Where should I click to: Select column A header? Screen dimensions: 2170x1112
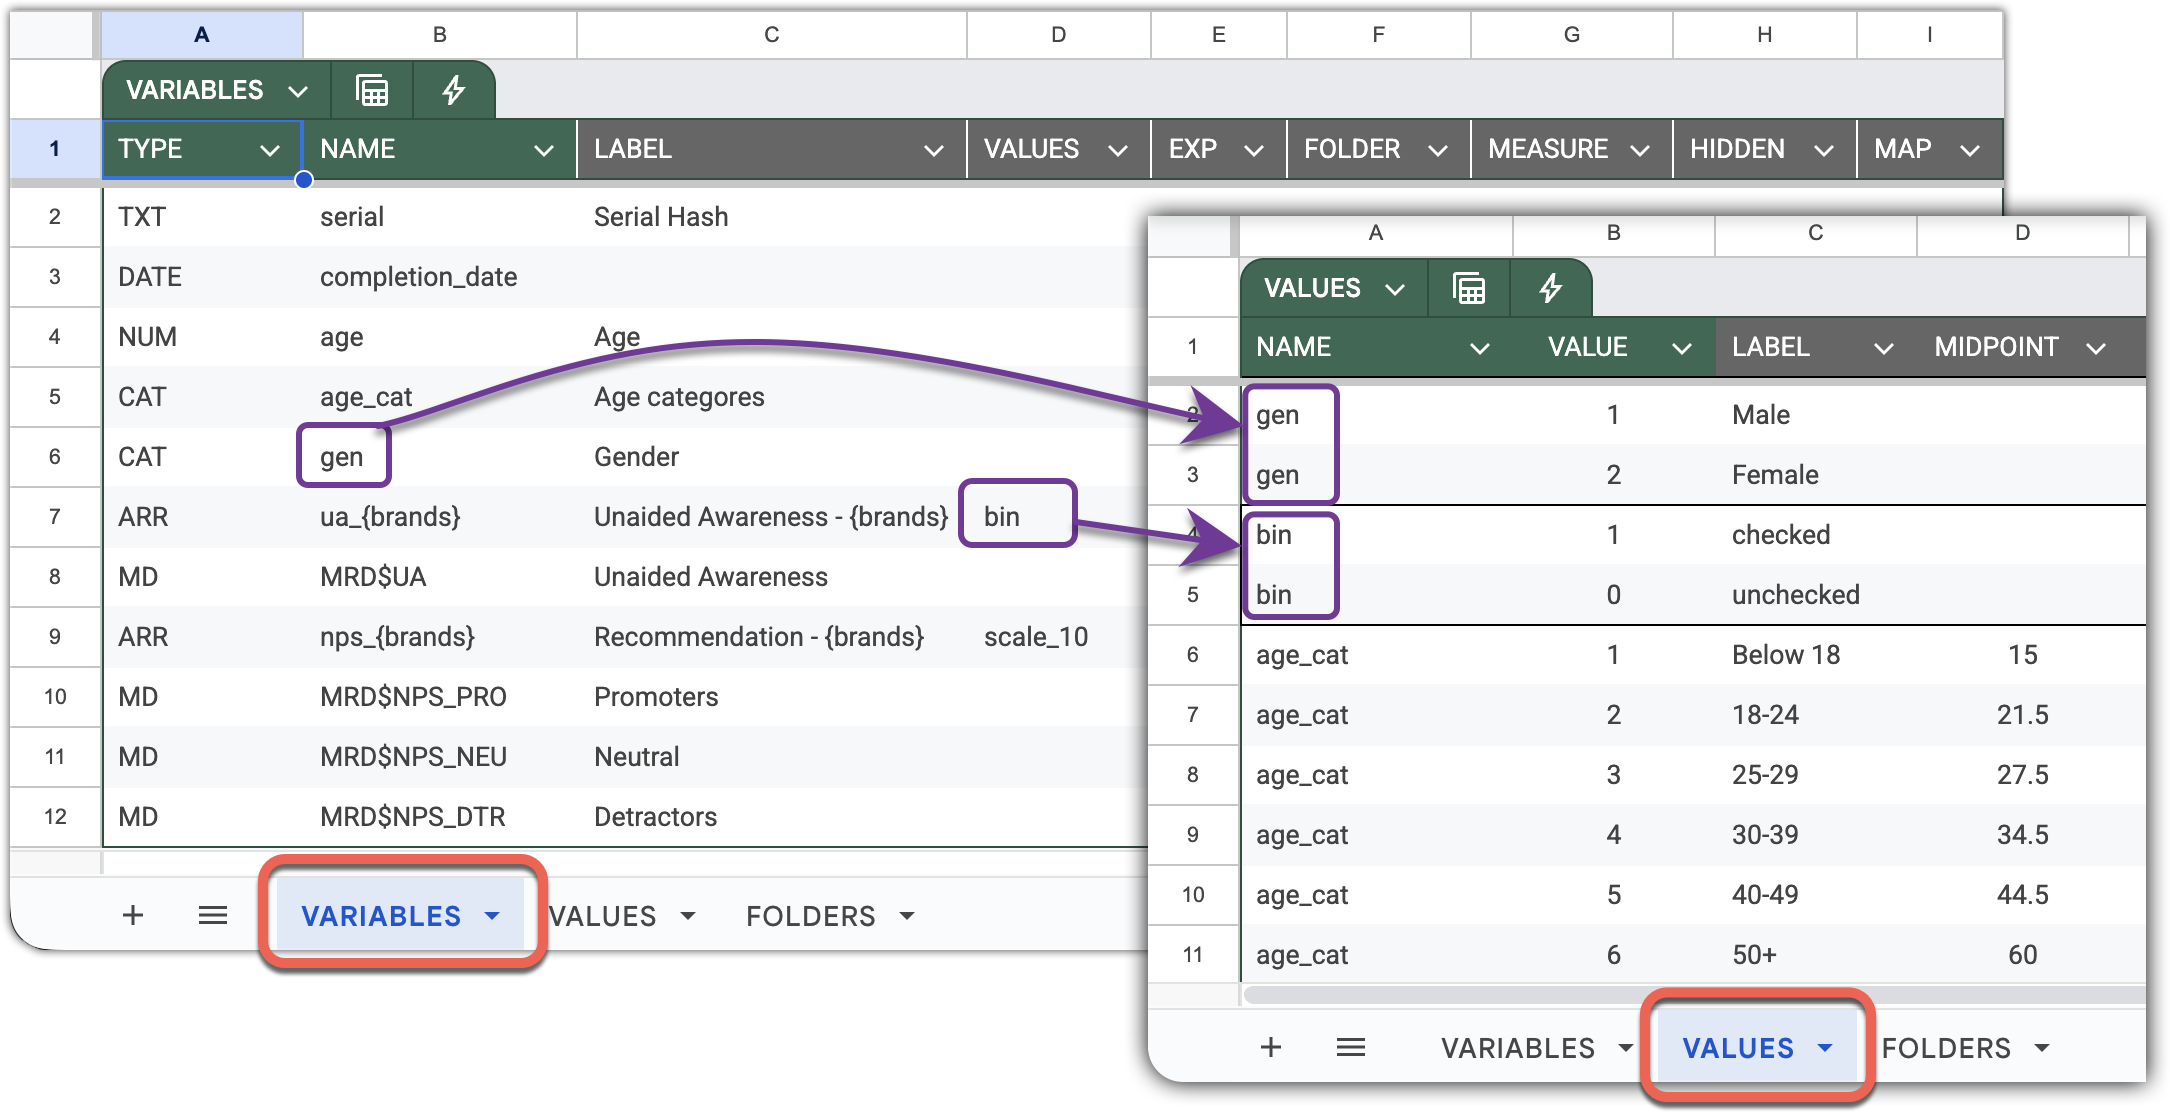click(201, 34)
